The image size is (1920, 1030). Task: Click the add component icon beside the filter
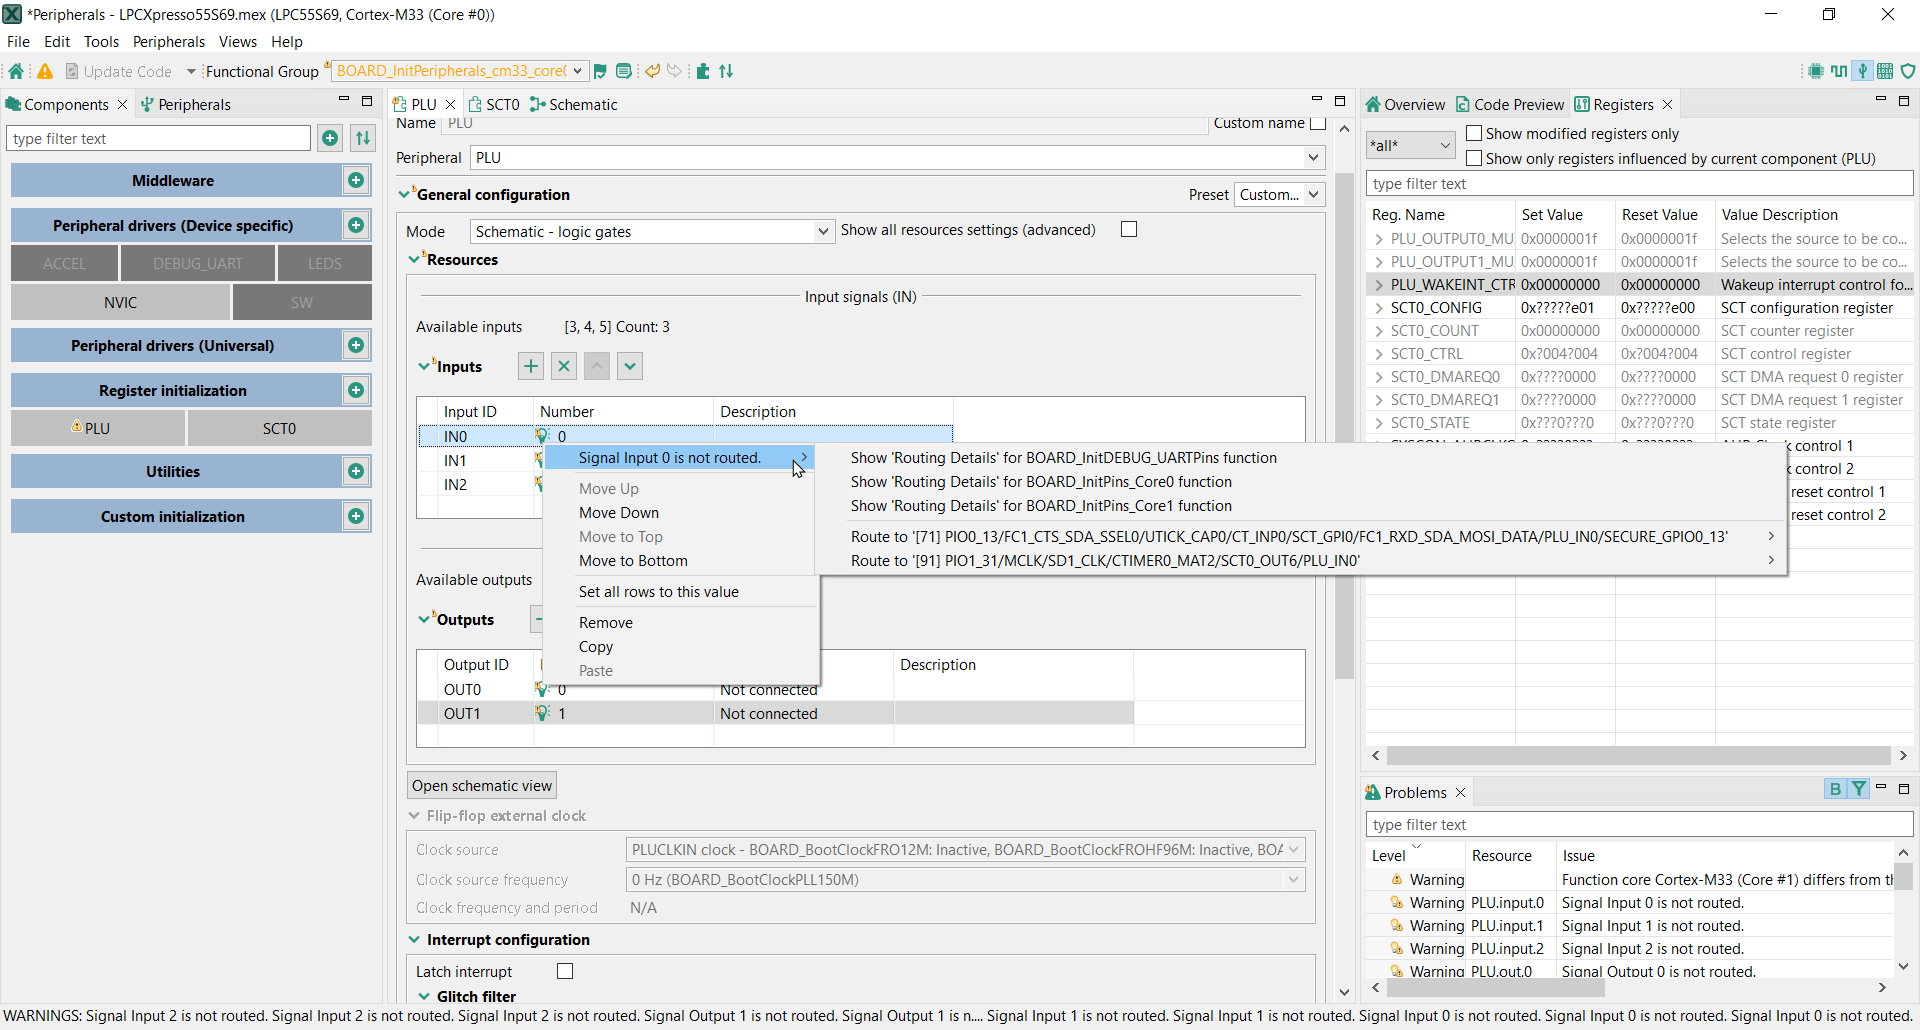pyautogui.click(x=330, y=138)
